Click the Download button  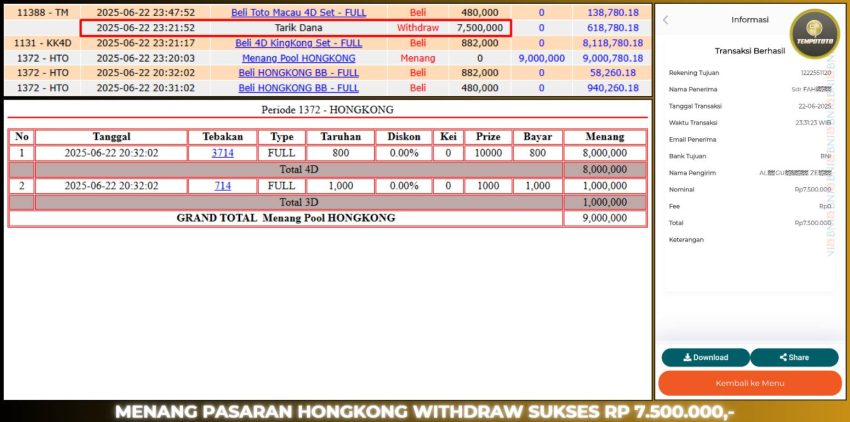705,357
